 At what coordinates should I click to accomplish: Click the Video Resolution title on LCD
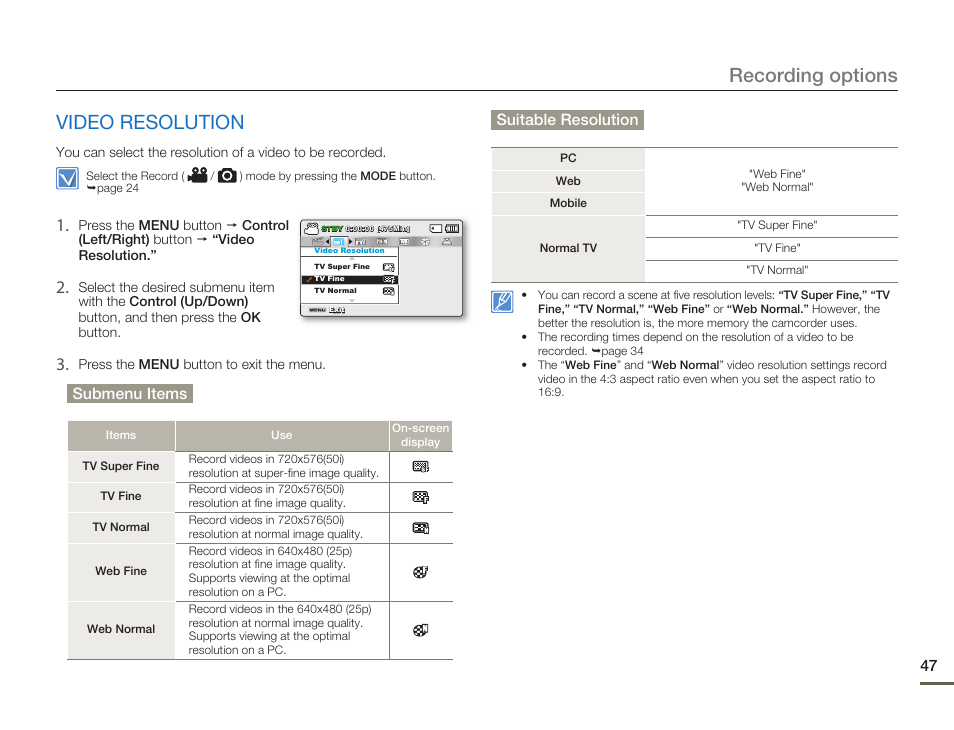(x=349, y=250)
